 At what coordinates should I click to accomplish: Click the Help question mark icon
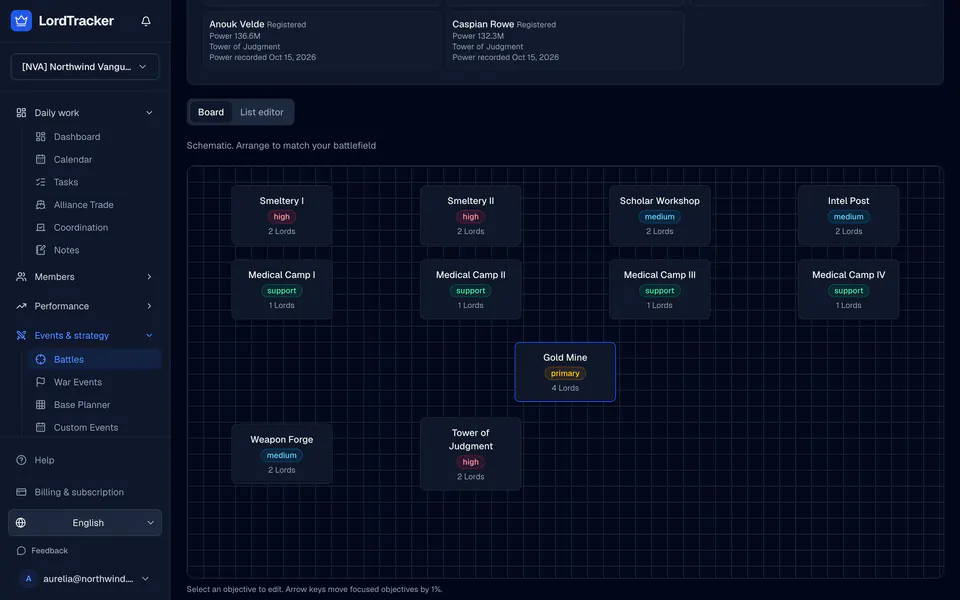coord(21,460)
